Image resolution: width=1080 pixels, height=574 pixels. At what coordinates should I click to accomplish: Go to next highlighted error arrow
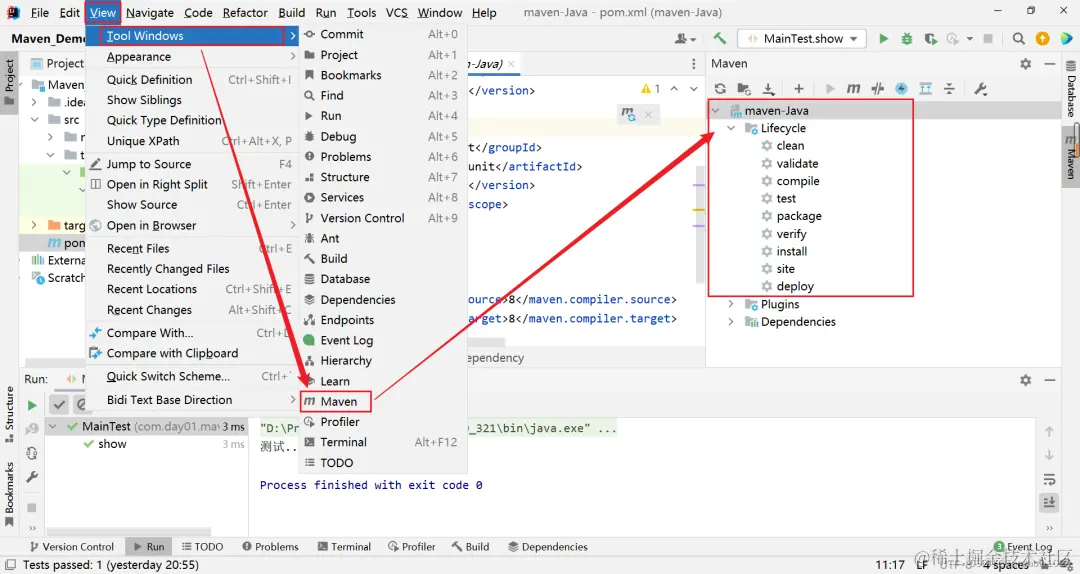[x=694, y=88]
